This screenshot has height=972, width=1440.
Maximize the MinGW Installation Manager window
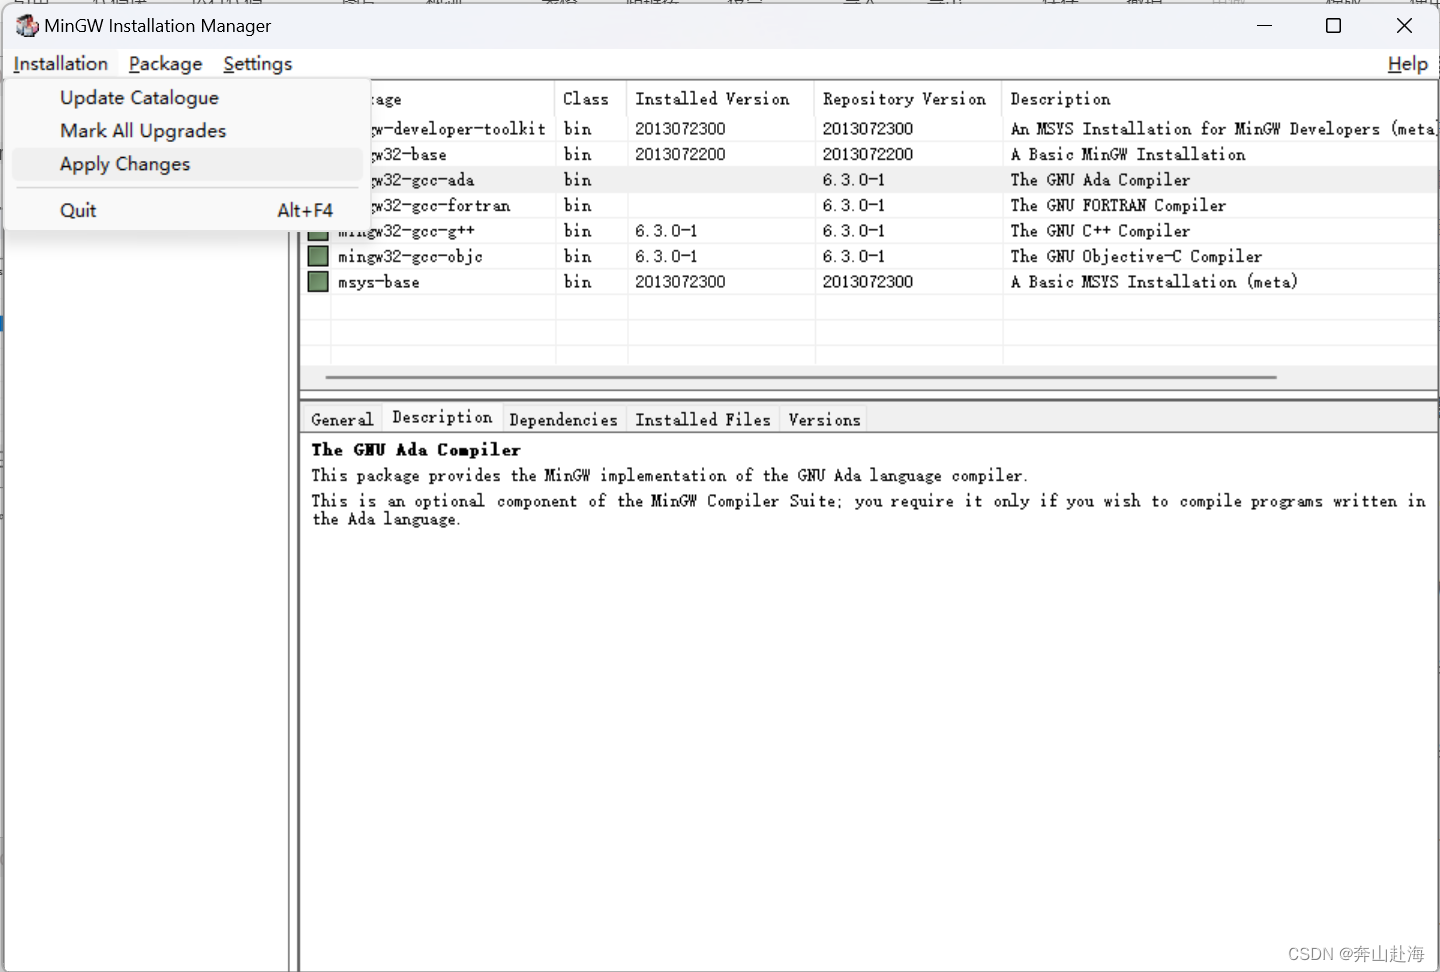click(x=1333, y=26)
